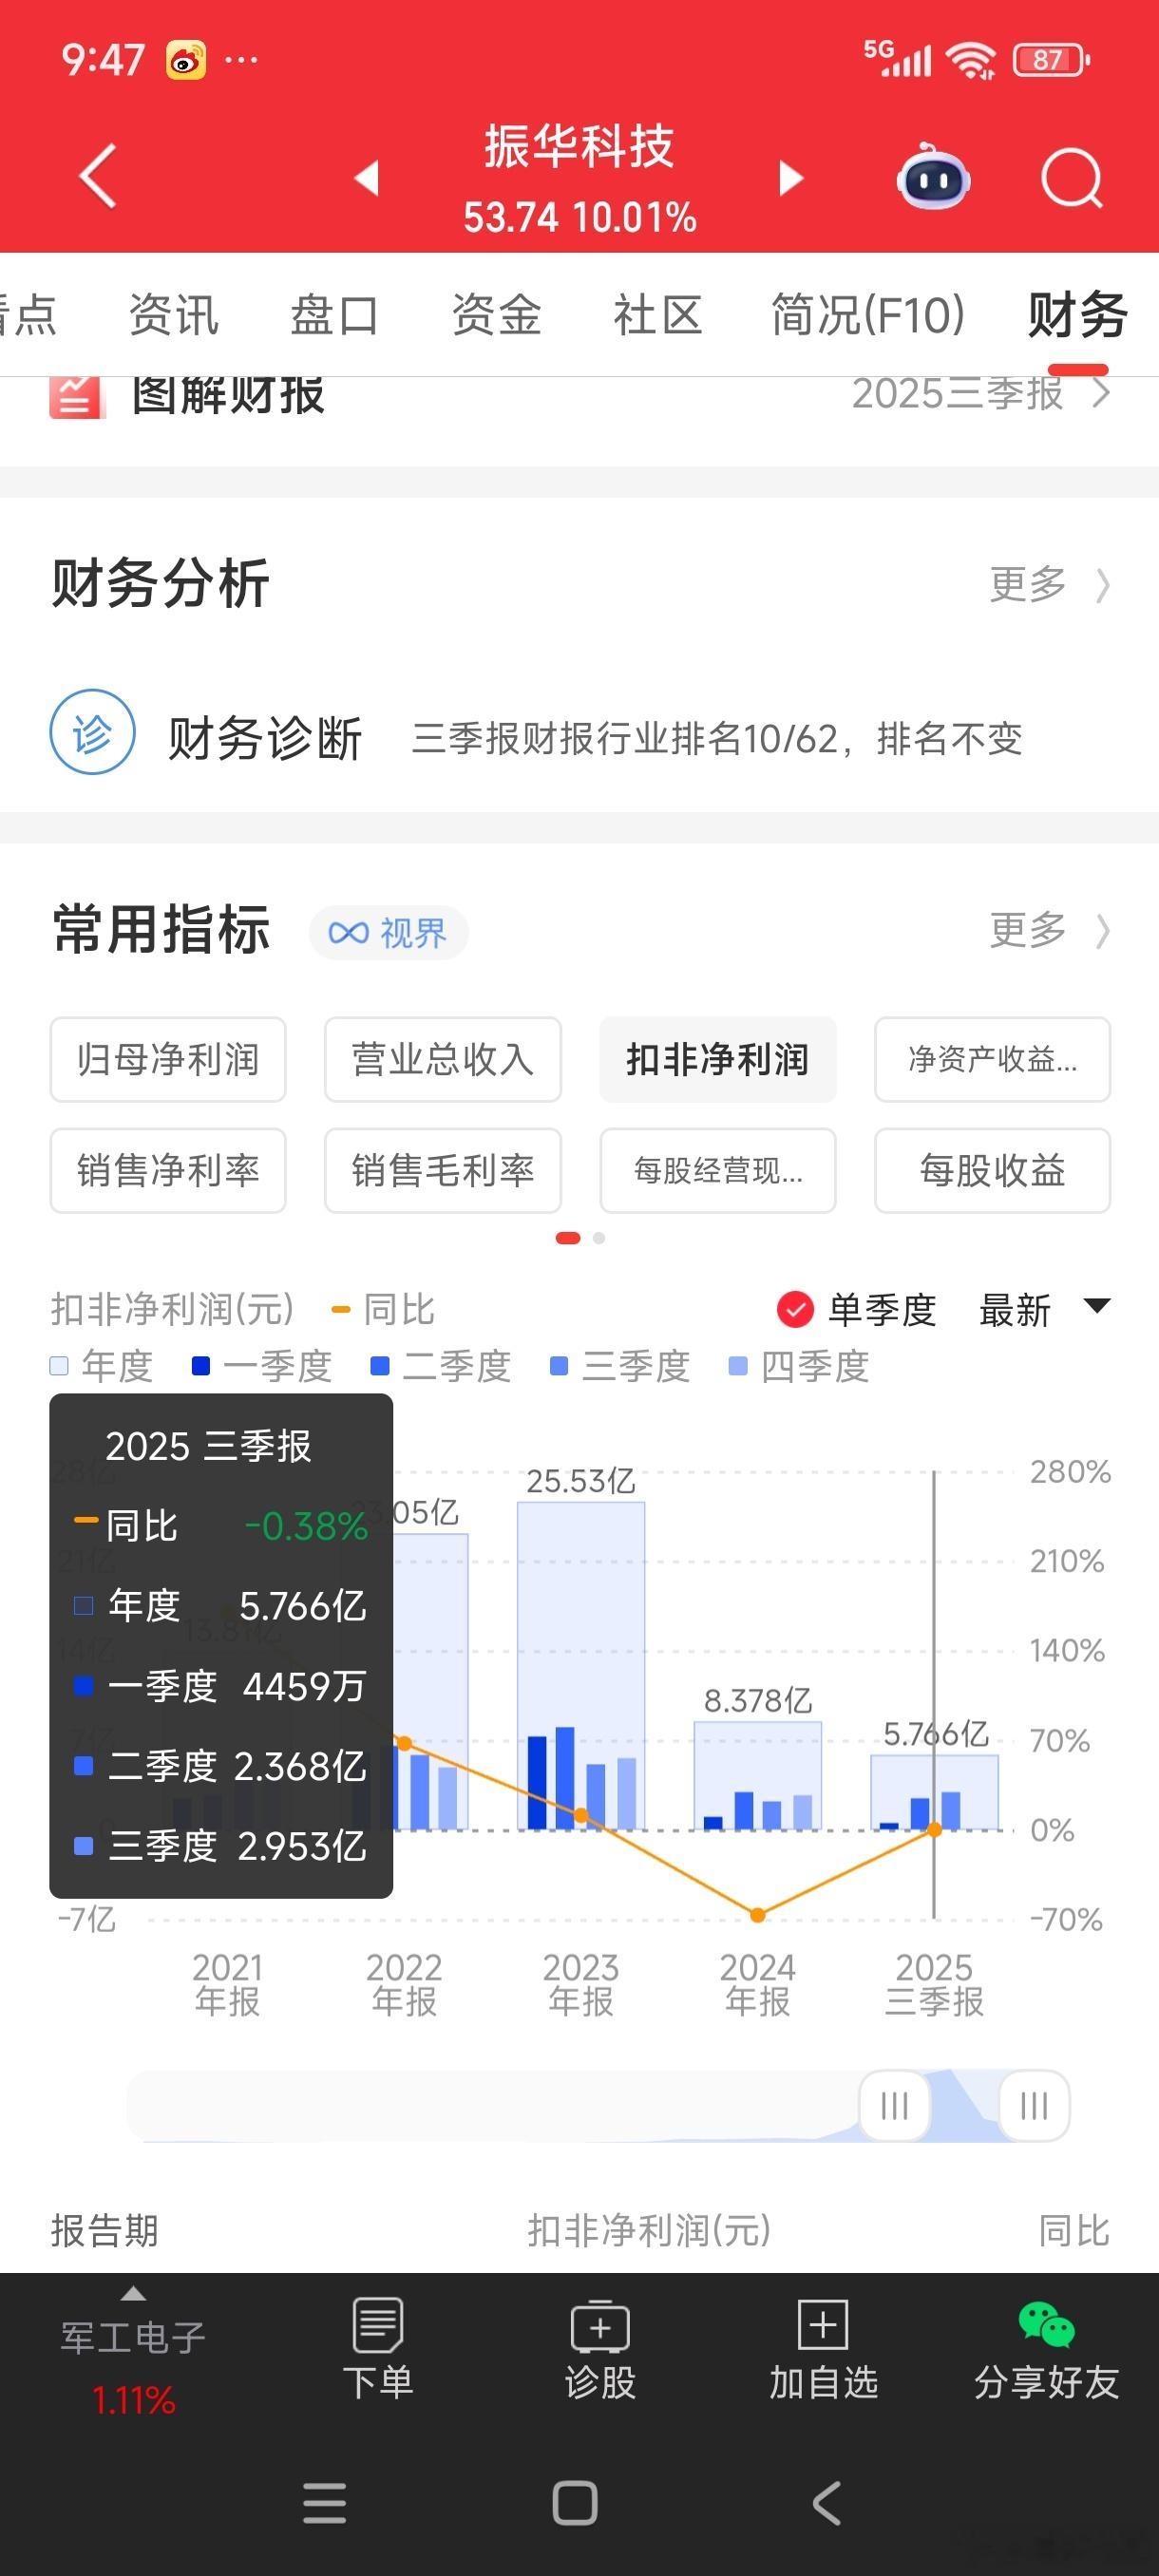Tap the 2022 年报 axis label

point(404,1984)
